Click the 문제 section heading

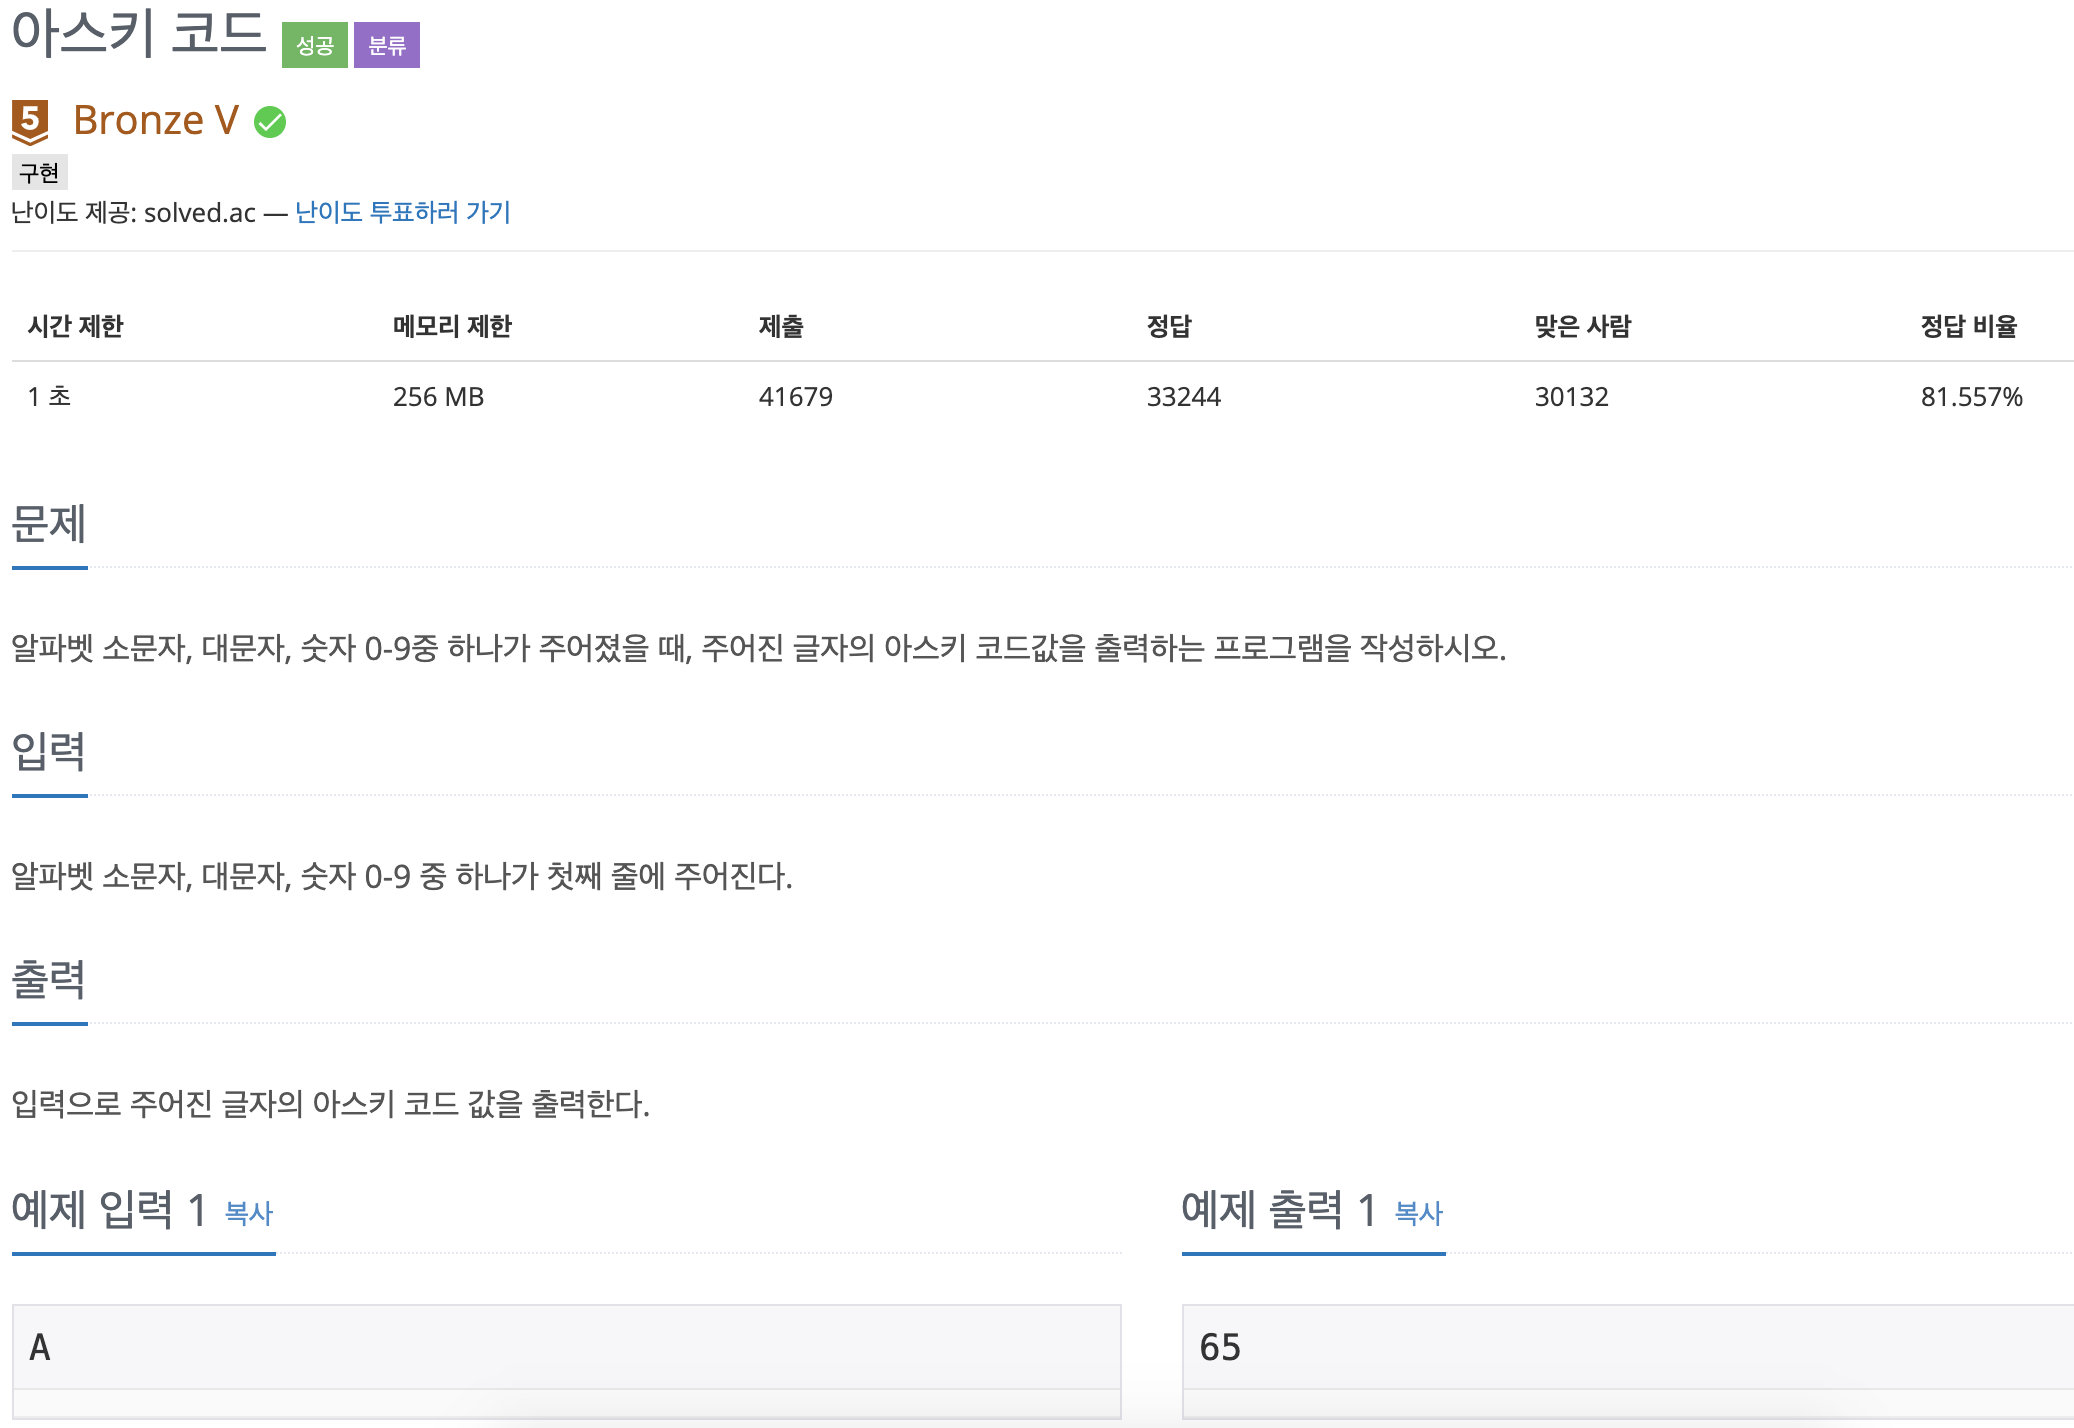pos(49,524)
